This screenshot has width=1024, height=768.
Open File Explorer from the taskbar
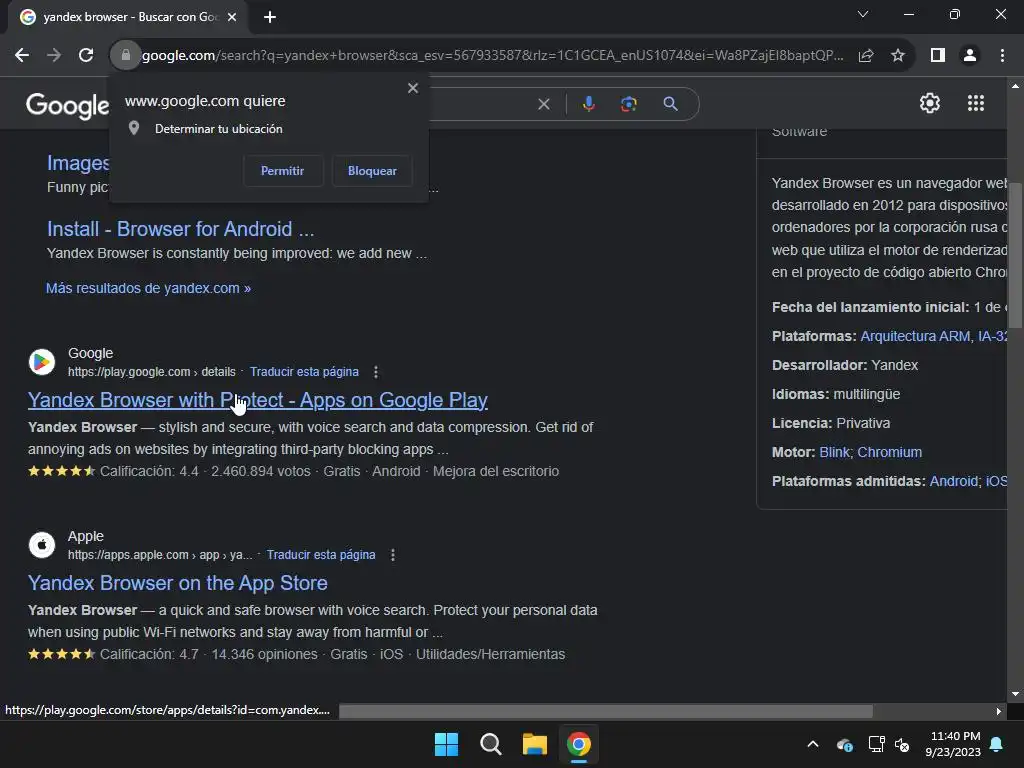point(535,744)
